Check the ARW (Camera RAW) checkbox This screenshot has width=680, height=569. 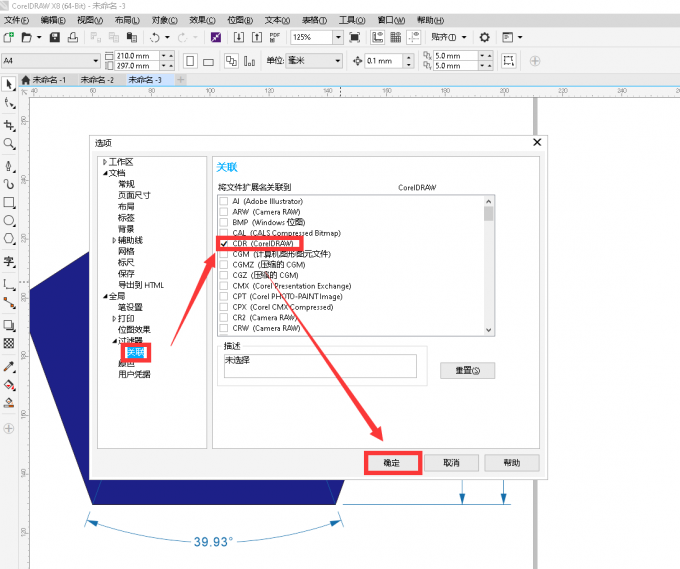pyautogui.click(x=224, y=212)
